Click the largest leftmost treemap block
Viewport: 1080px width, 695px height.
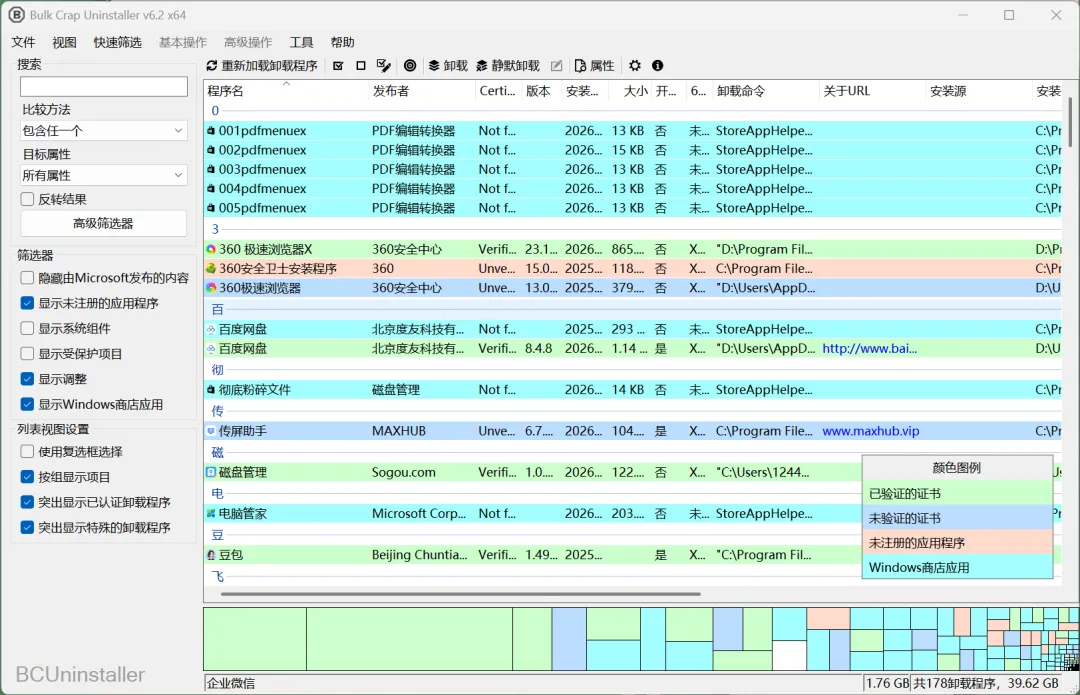click(x=255, y=639)
